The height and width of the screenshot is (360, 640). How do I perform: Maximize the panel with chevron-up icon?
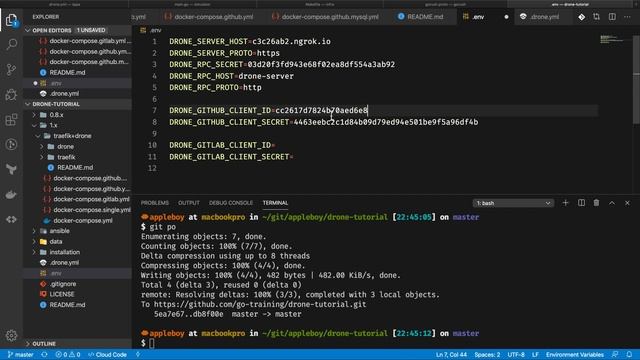click(x=612, y=203)
